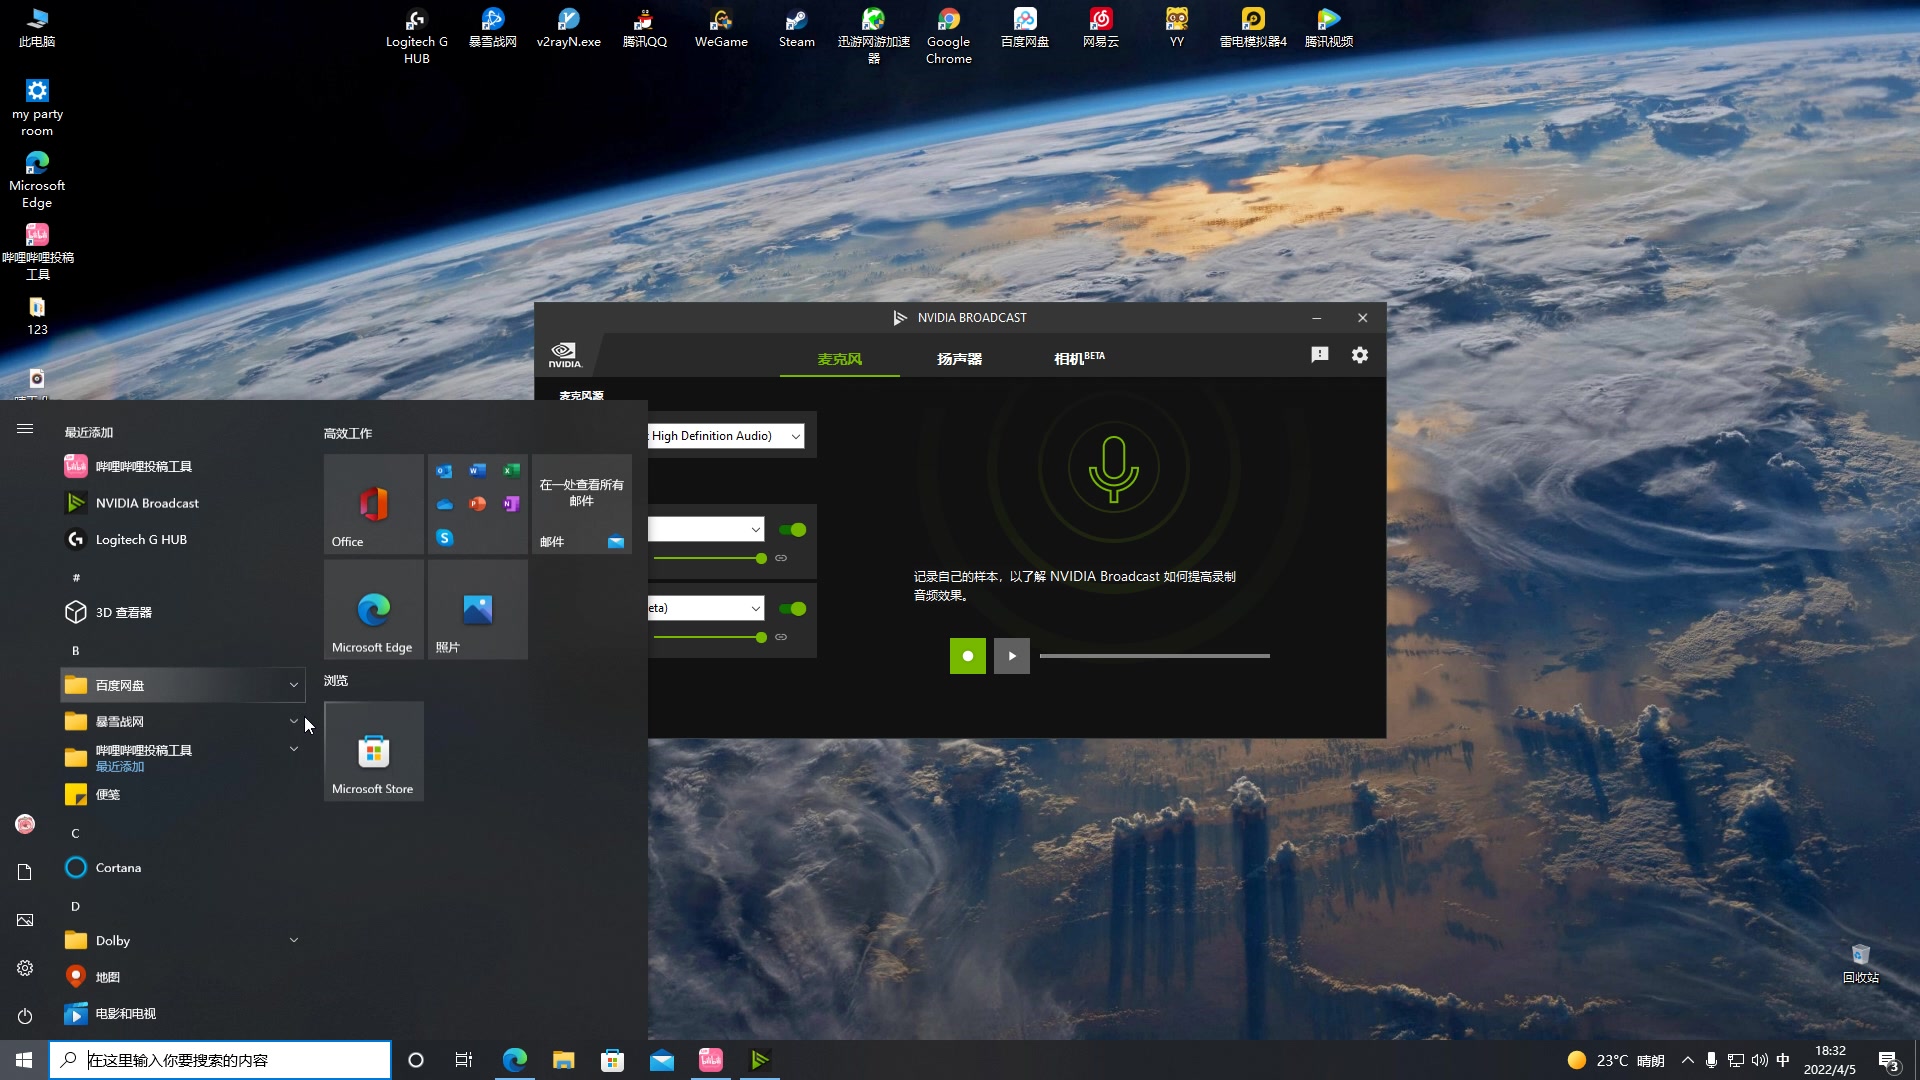Image resolution: width=1920 pixels, height=1080 pixels.
Task: Seek on sample playback progress bar
Action: (x=1154, y=656)
